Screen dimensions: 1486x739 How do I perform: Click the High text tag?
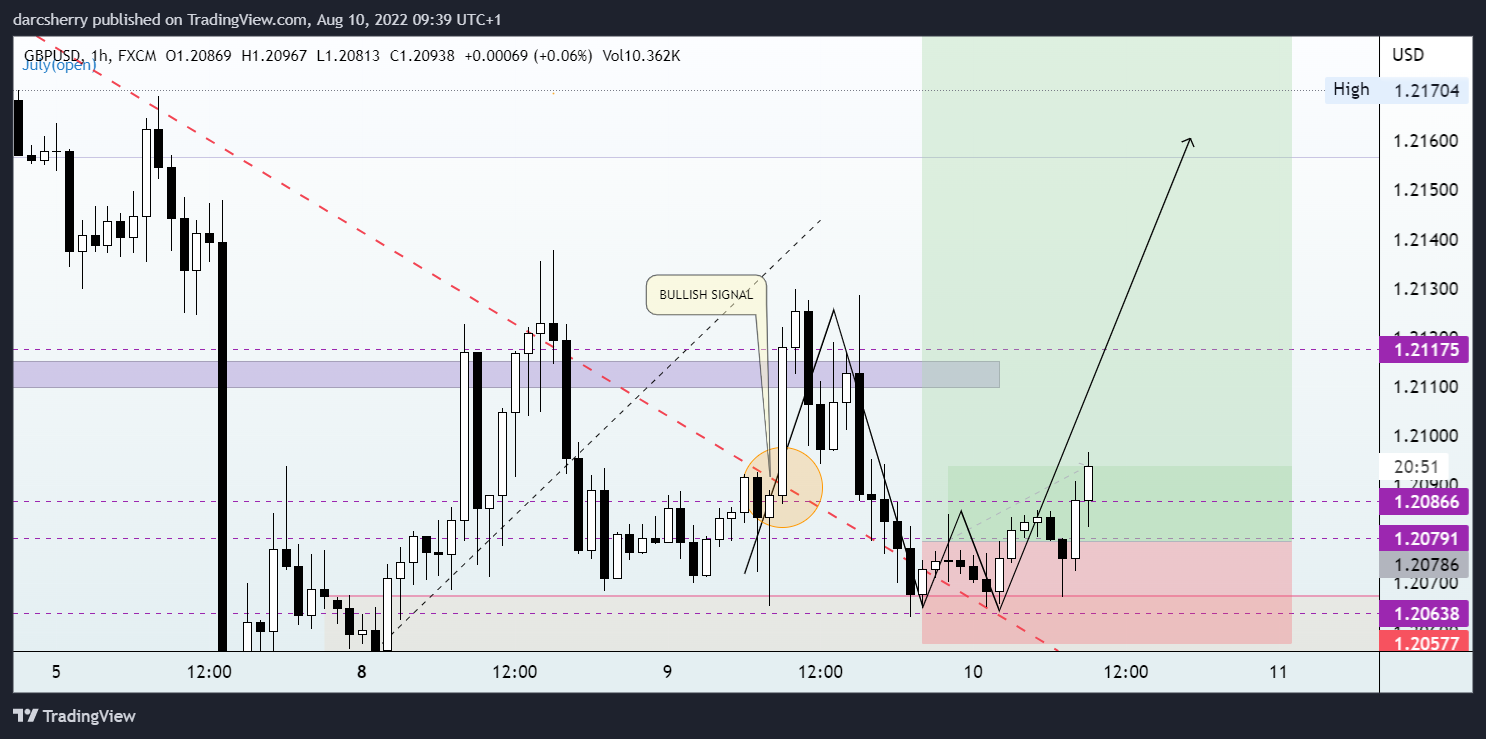click(1351, 90)
